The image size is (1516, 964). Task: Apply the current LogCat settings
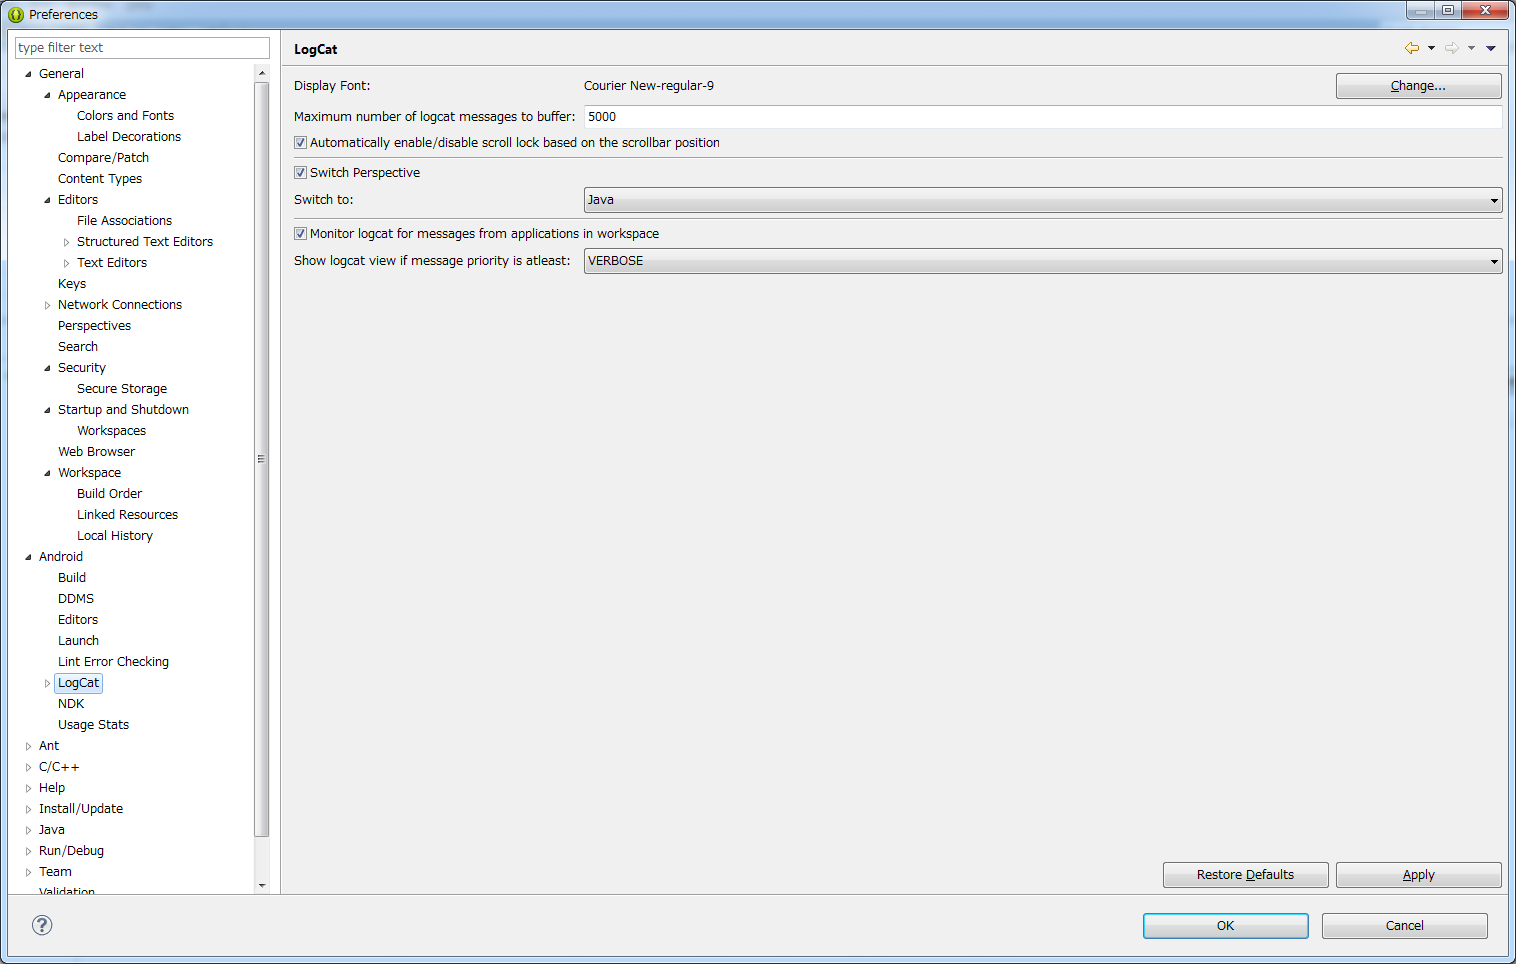[1418, 874]
